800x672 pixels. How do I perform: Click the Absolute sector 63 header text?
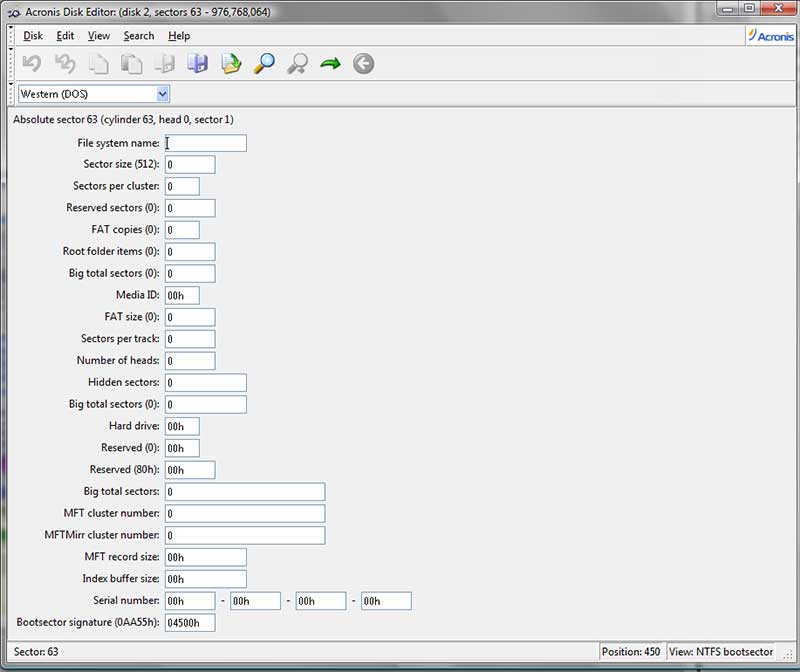click(123, 119)
